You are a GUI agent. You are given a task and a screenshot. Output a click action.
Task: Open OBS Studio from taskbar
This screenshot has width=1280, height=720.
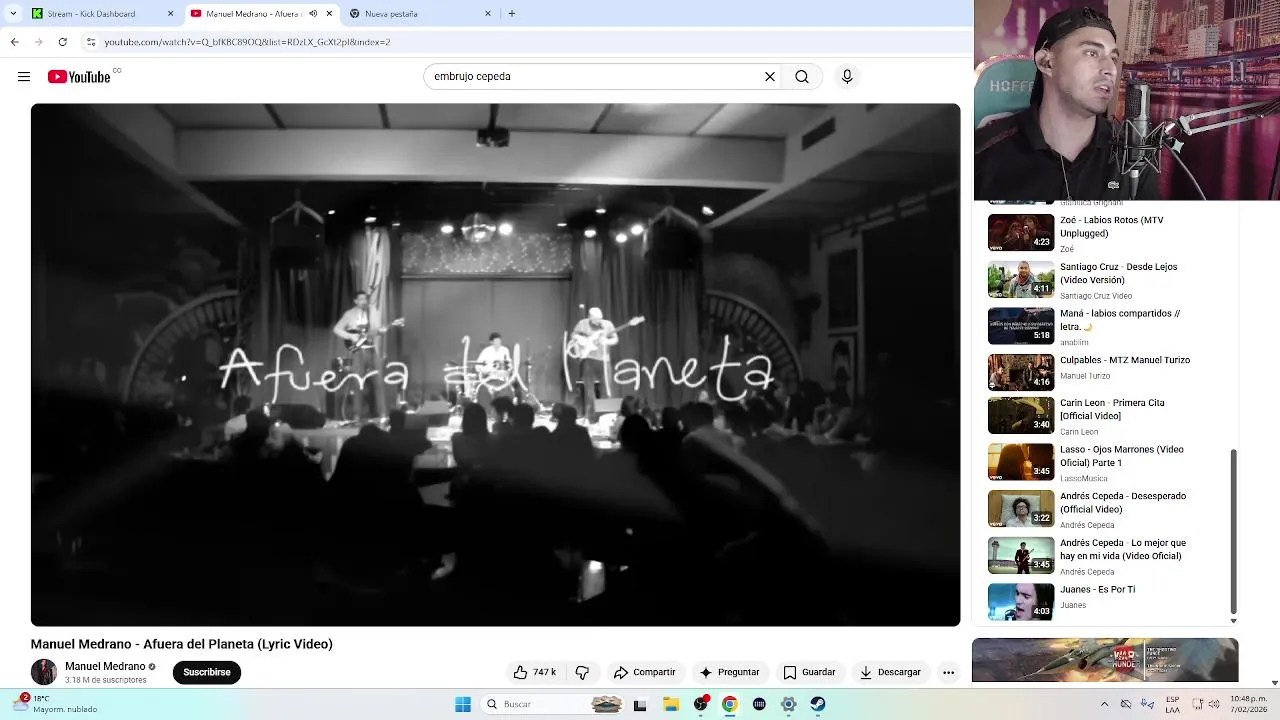(x=701, y=704)
